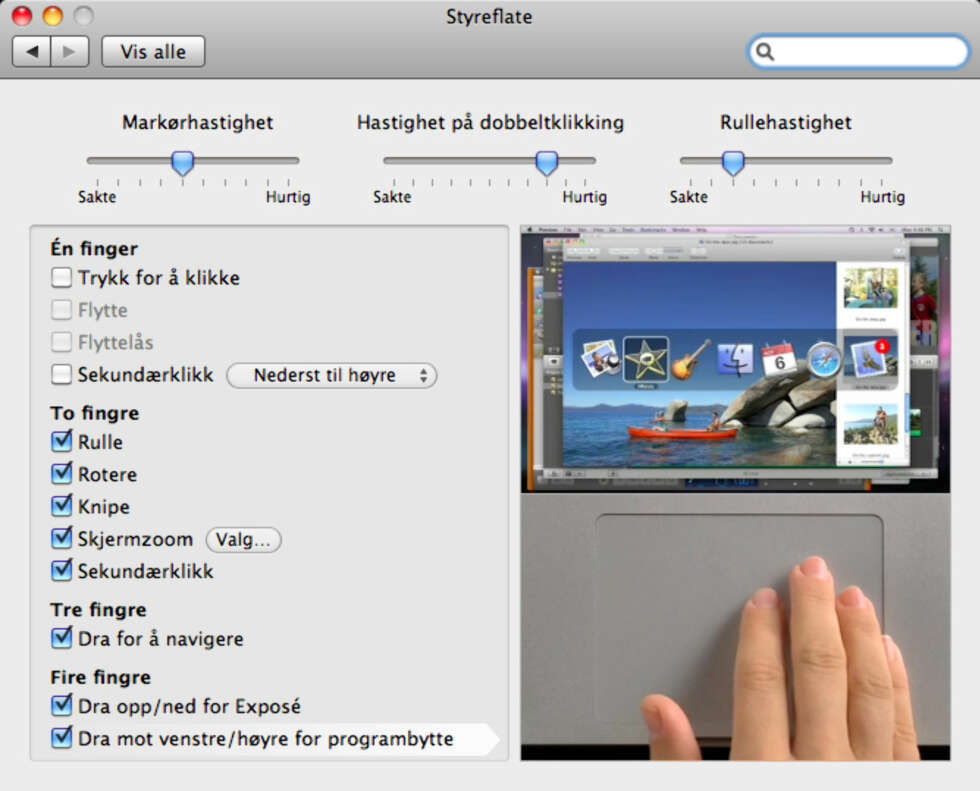980x791 pixels.
Task: Click the hand on trackpad demonstration image
Action: [736, 627]
